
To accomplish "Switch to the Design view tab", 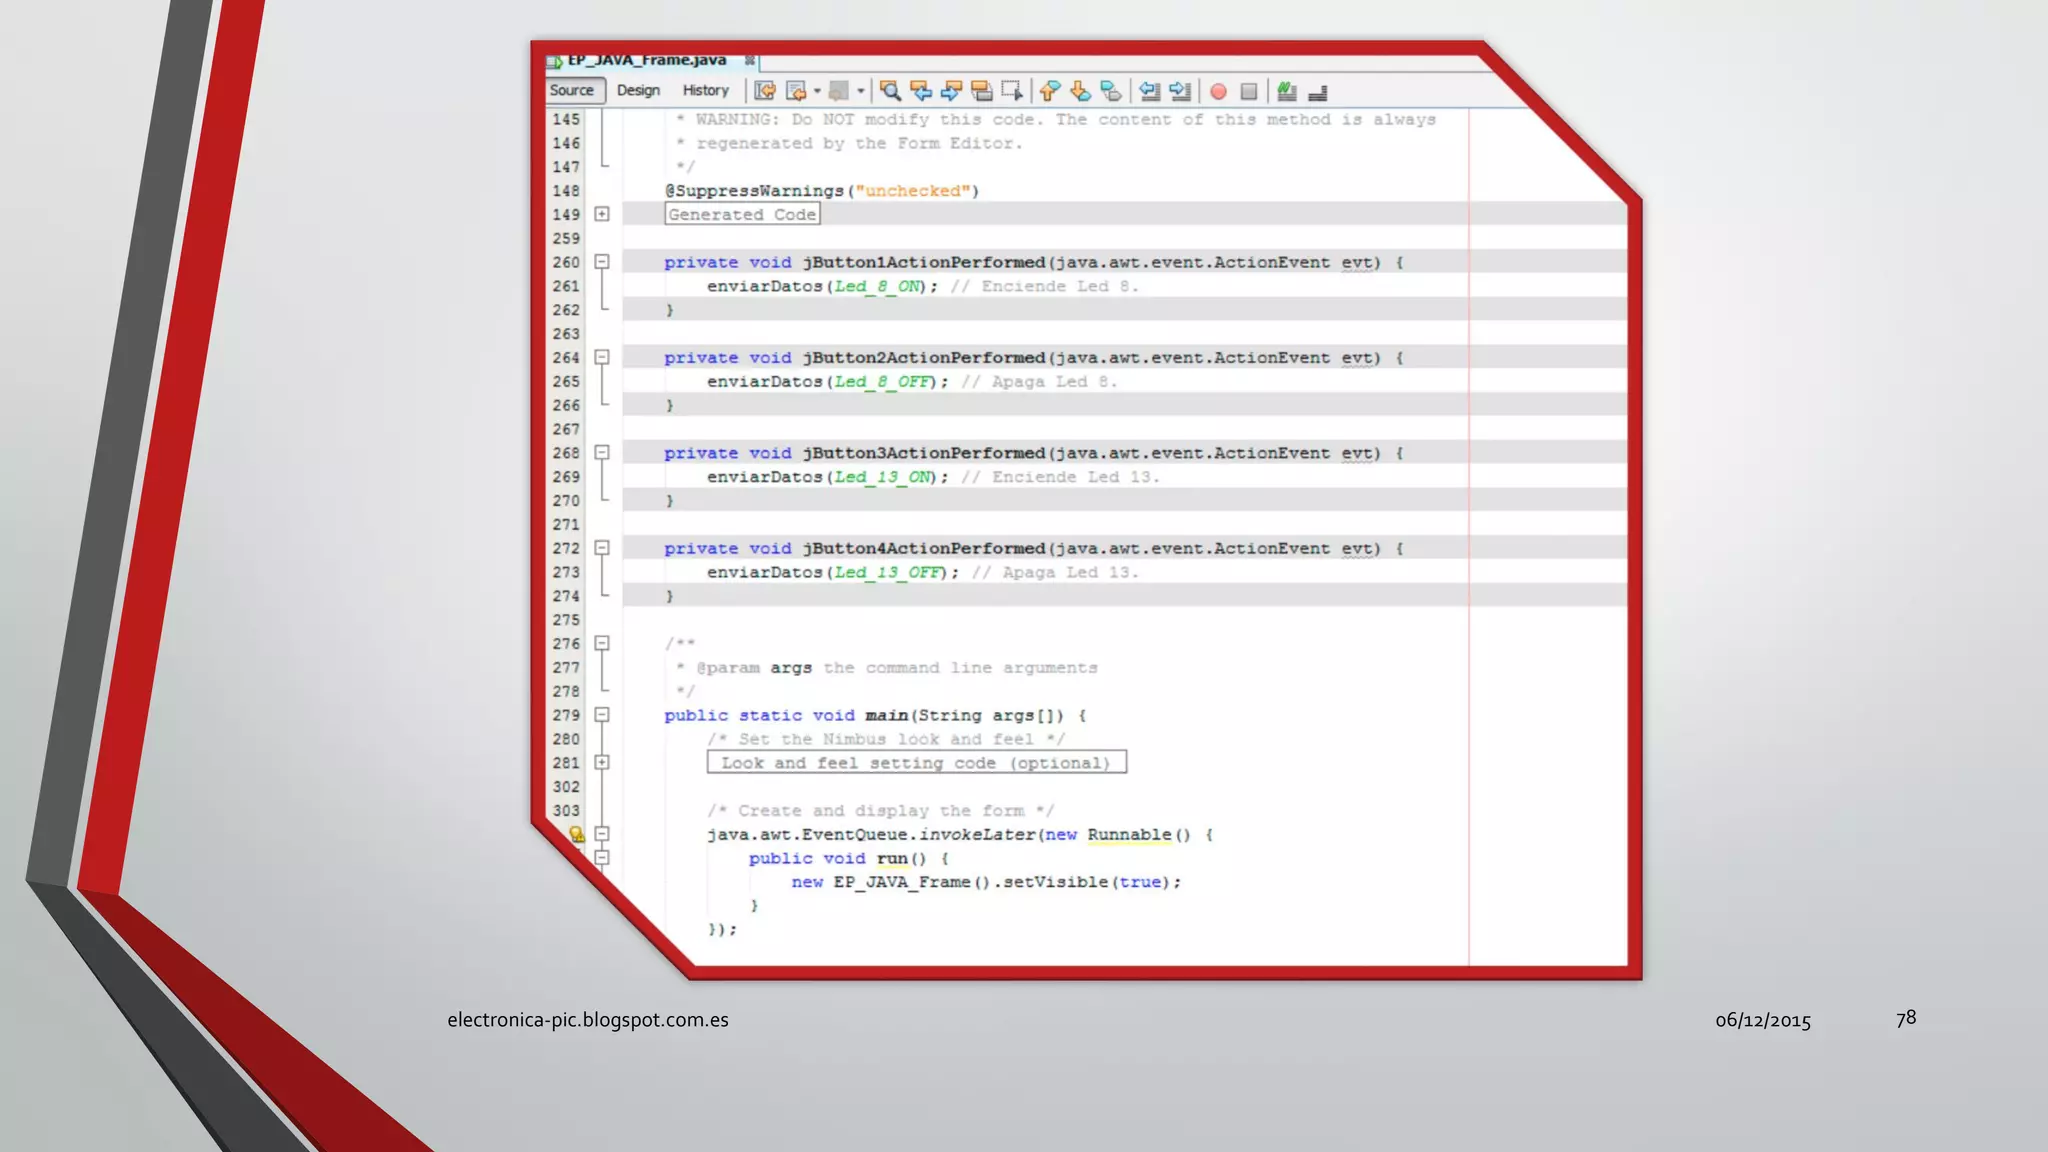I will pyautogui.click(x=638, y=90).
